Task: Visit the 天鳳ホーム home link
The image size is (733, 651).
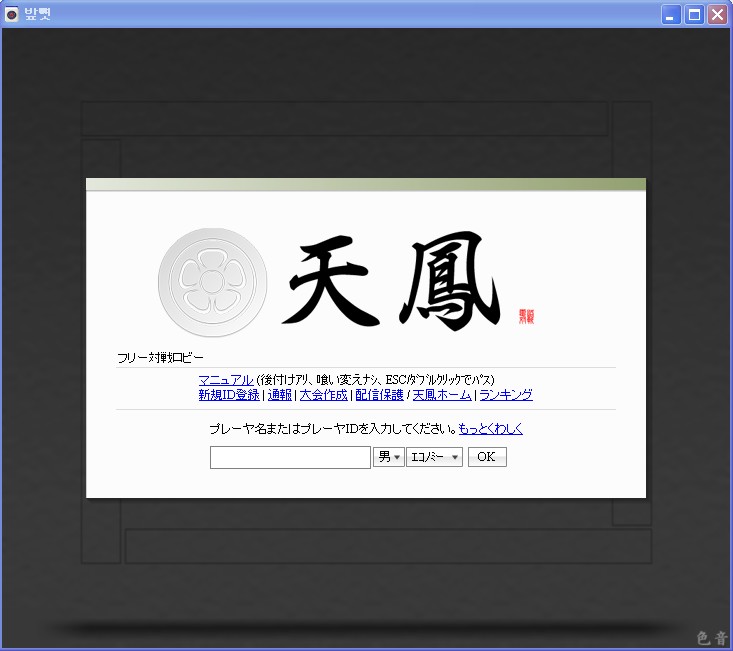Action: 442,395
